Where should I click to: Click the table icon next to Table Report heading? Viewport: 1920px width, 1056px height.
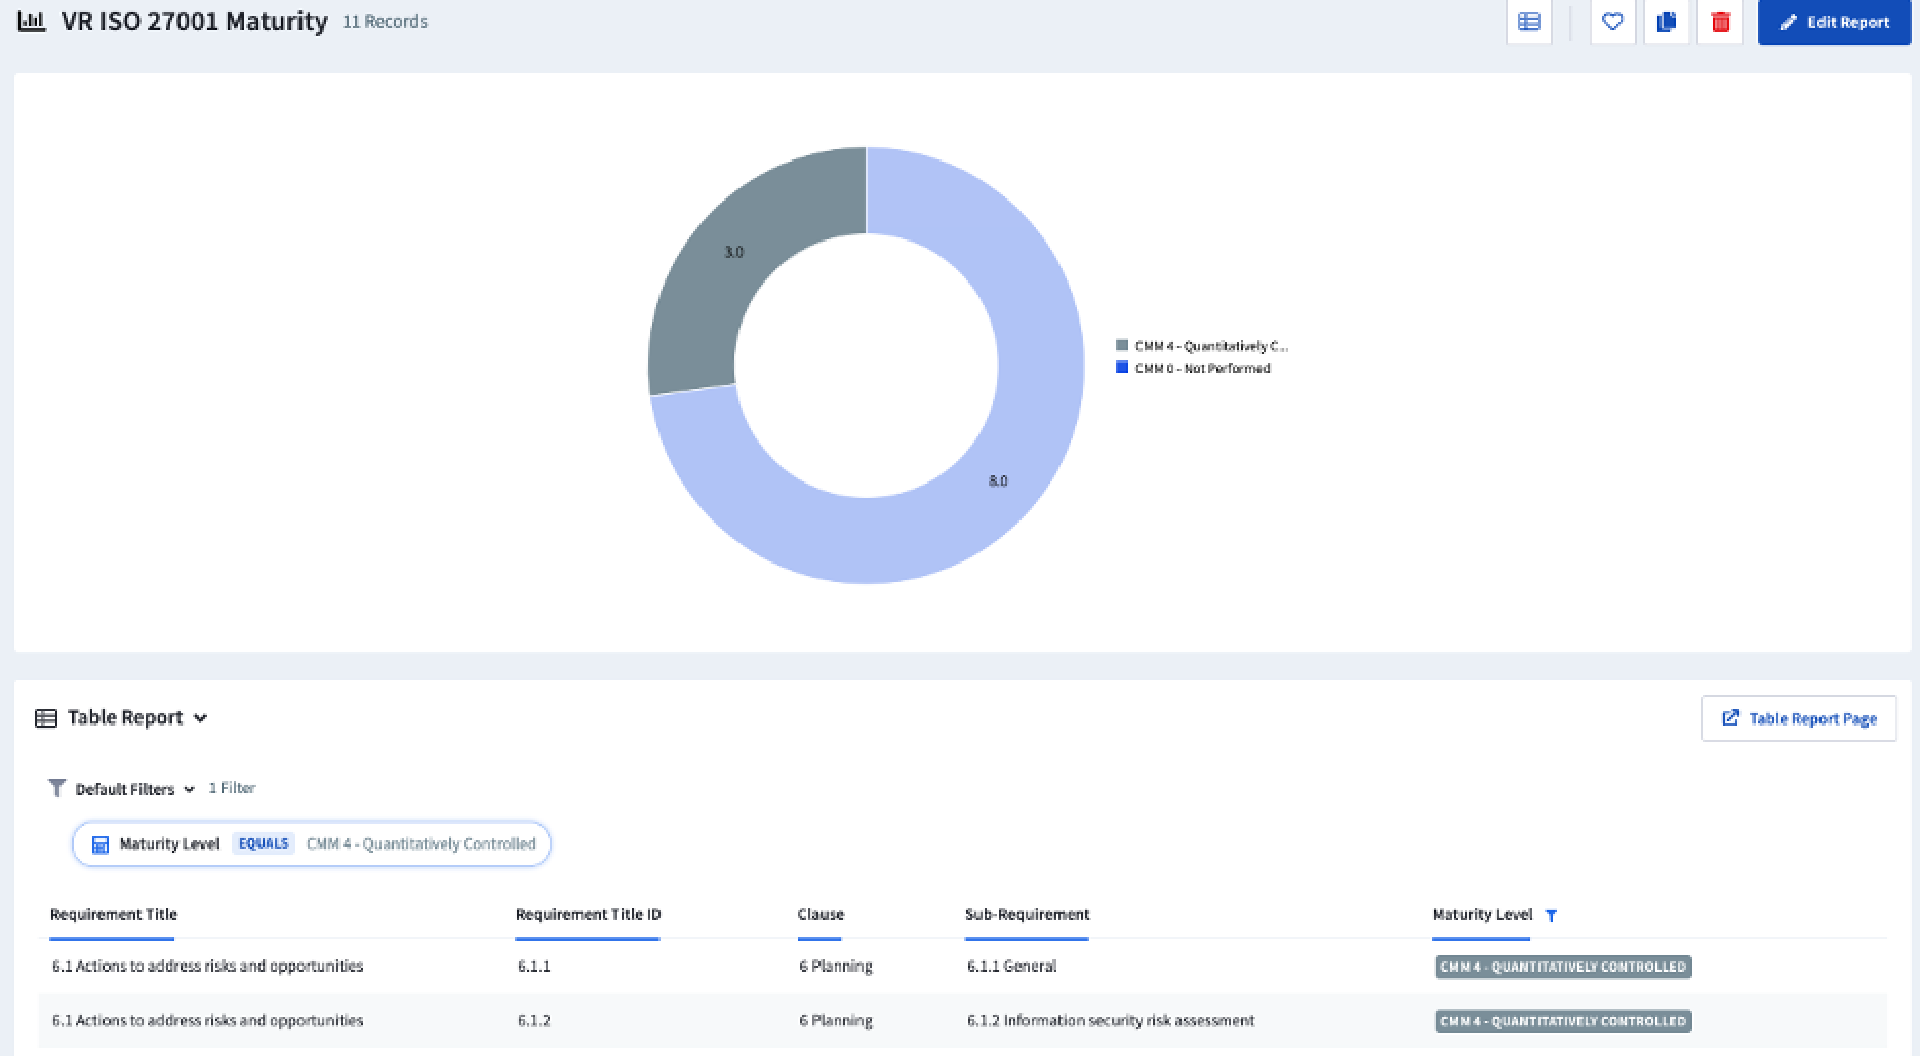pyautogui.click(x=47, y=717)
